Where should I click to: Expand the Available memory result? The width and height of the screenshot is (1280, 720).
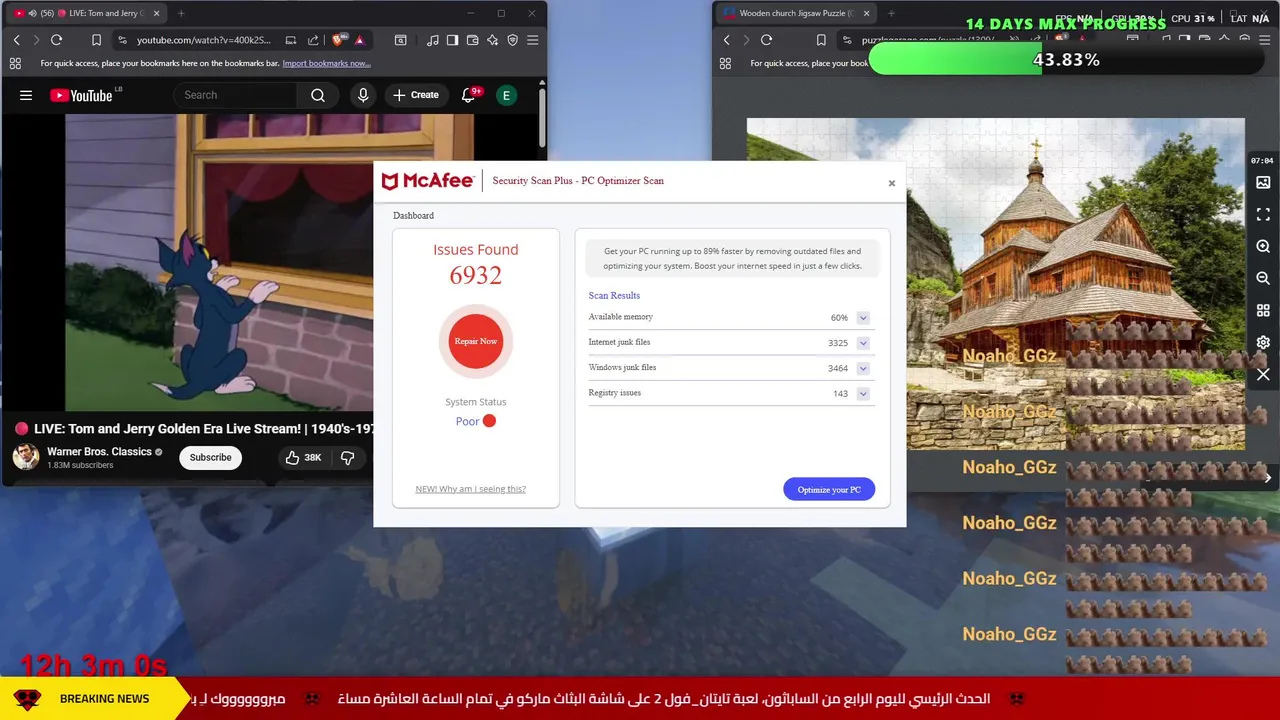[x=863, y=318]
